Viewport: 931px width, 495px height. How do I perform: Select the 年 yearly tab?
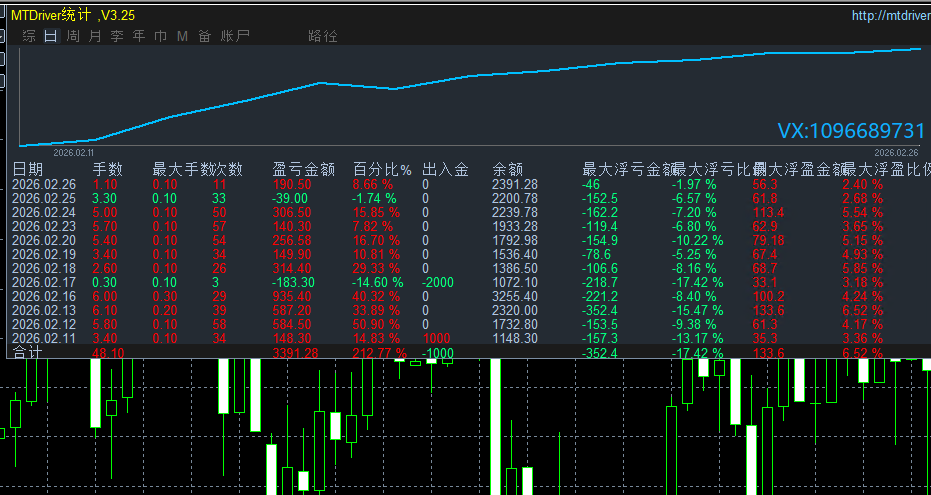tap(139, 36)
